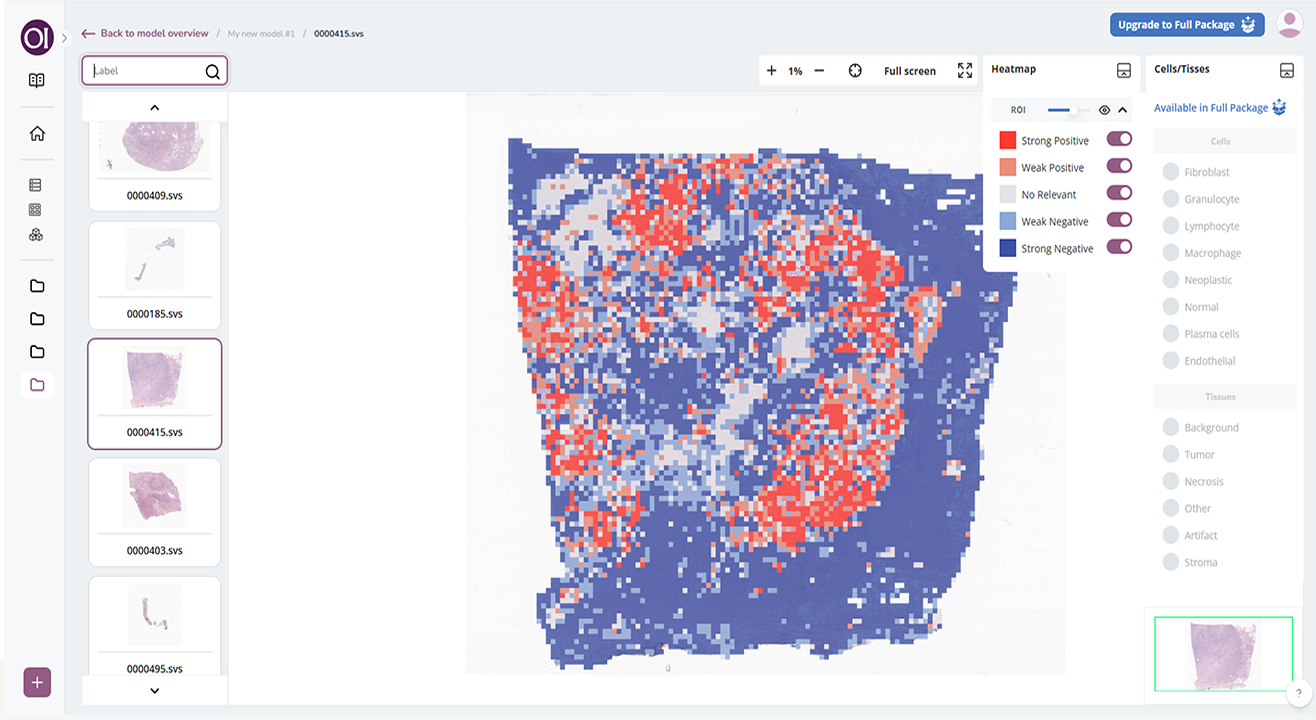
Task: Expand the left sidebar arrow
Action: pos(64,38)
